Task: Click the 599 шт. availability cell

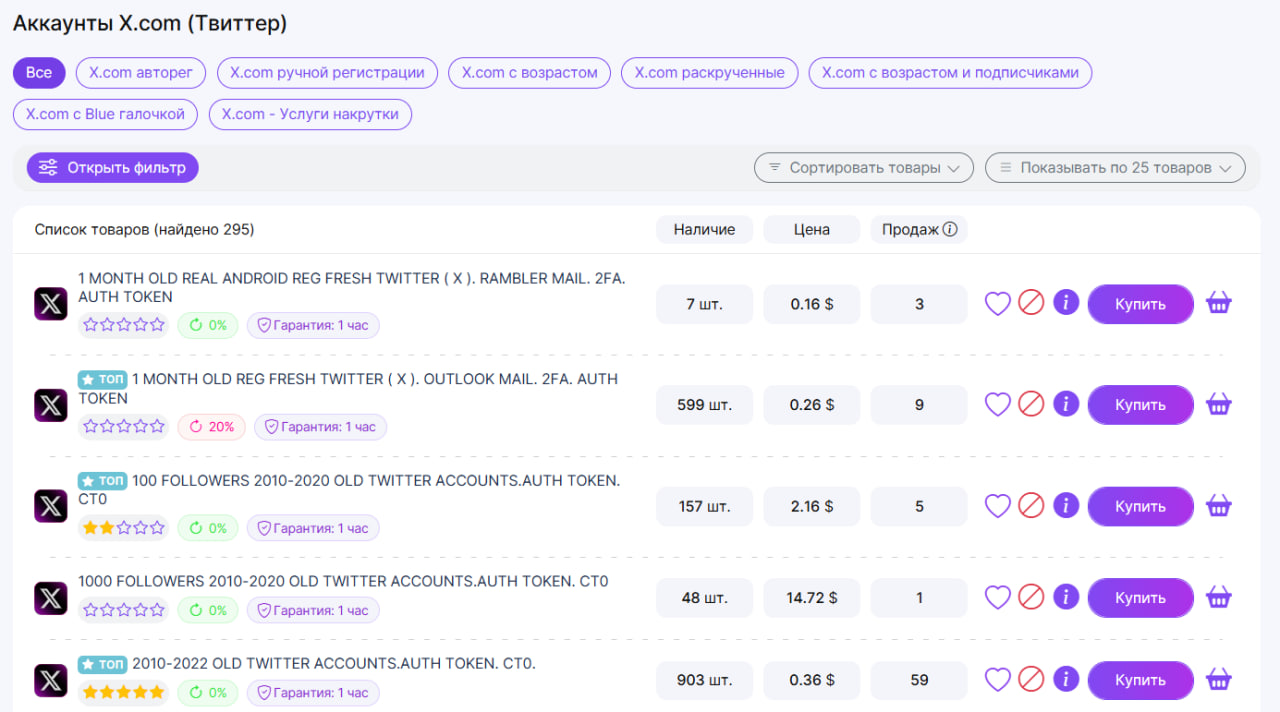Action: coord(704,405)
